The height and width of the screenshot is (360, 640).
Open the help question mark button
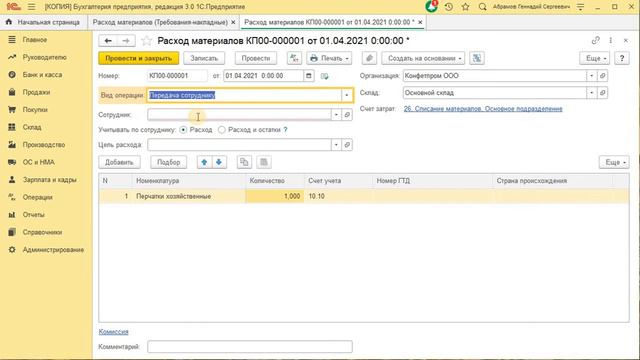(x=622, y=58)
